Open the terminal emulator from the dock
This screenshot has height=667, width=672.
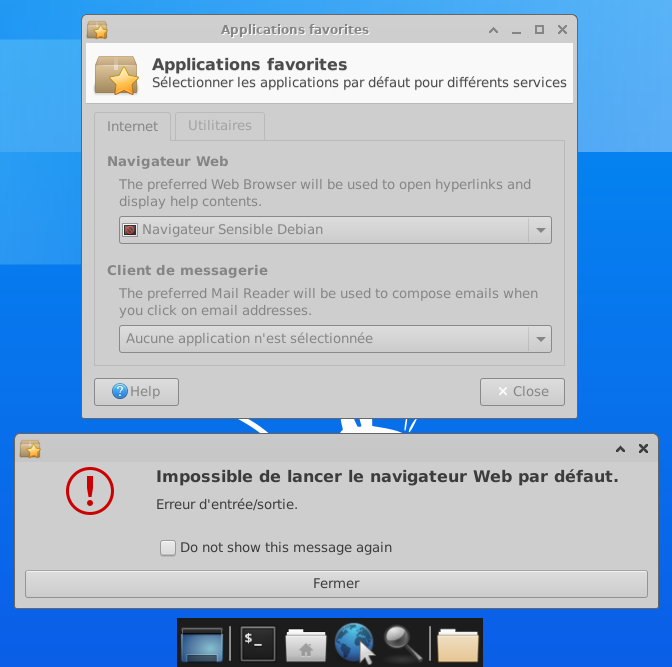click(258, 644)
